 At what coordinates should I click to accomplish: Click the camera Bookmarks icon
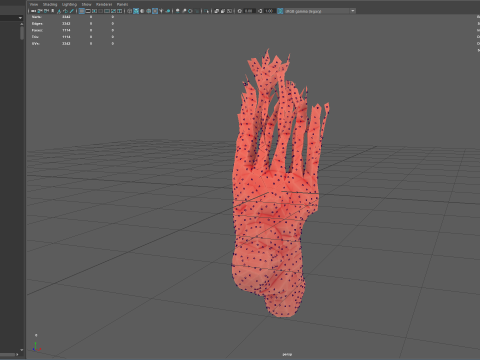coord(53,11)
